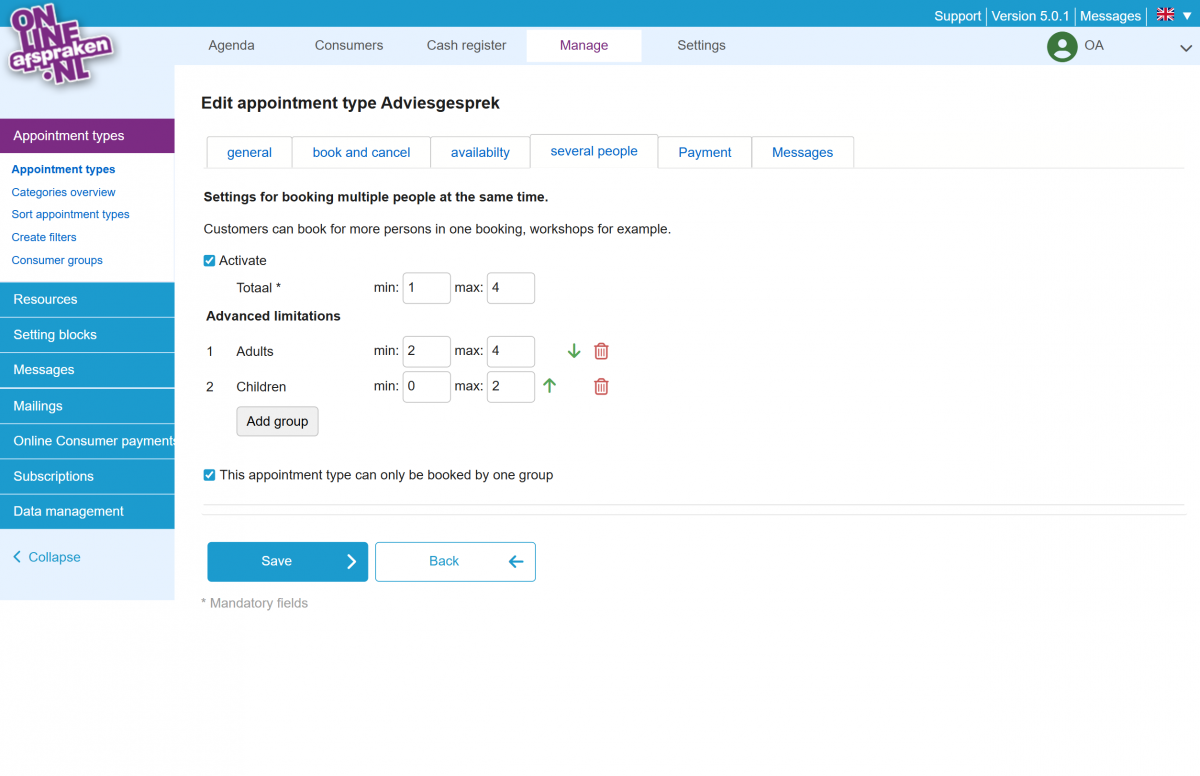Delete the Children group
This screenshot has width=1200, height=776.
(x=601, y=386)
